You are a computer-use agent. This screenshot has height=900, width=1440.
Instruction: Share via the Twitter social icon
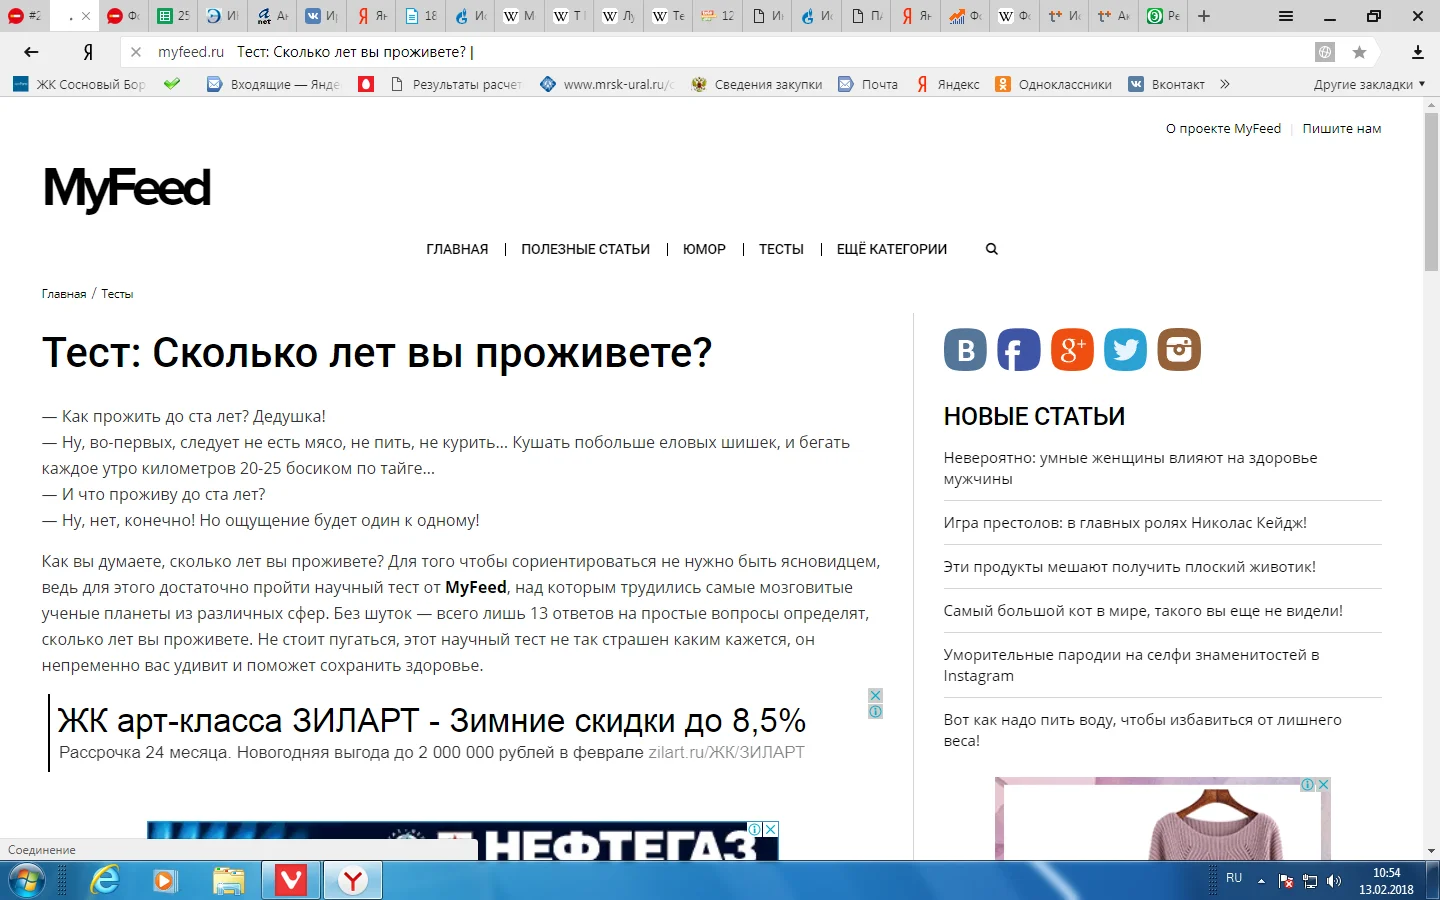(x=1126, y=350)
